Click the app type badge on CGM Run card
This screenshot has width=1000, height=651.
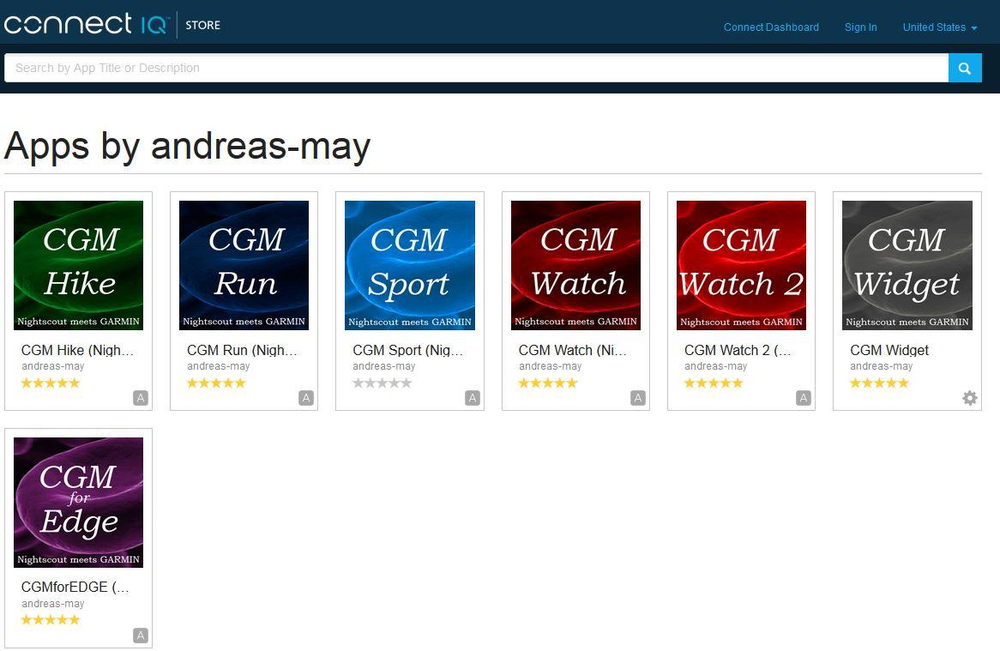pyautogui.click(x=306, y=398)
